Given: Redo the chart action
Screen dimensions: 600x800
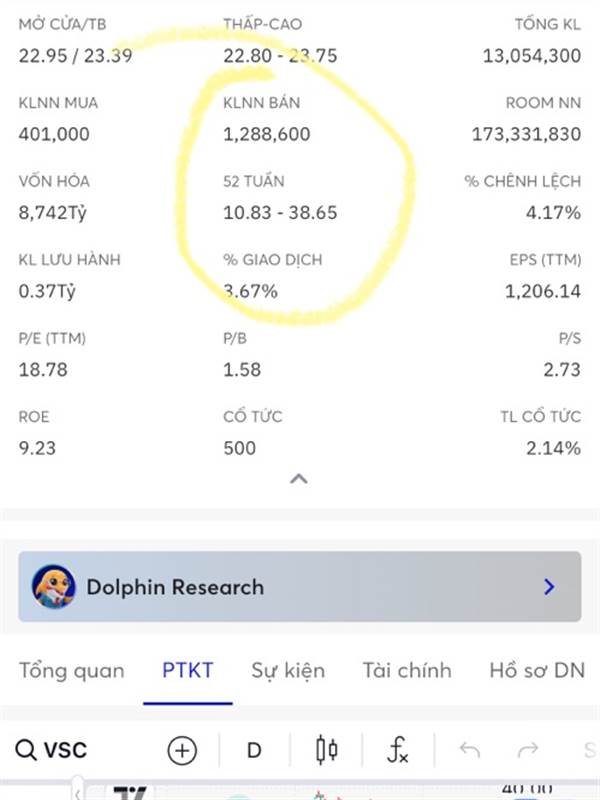Looking at the screenshot, I should 528,749.
